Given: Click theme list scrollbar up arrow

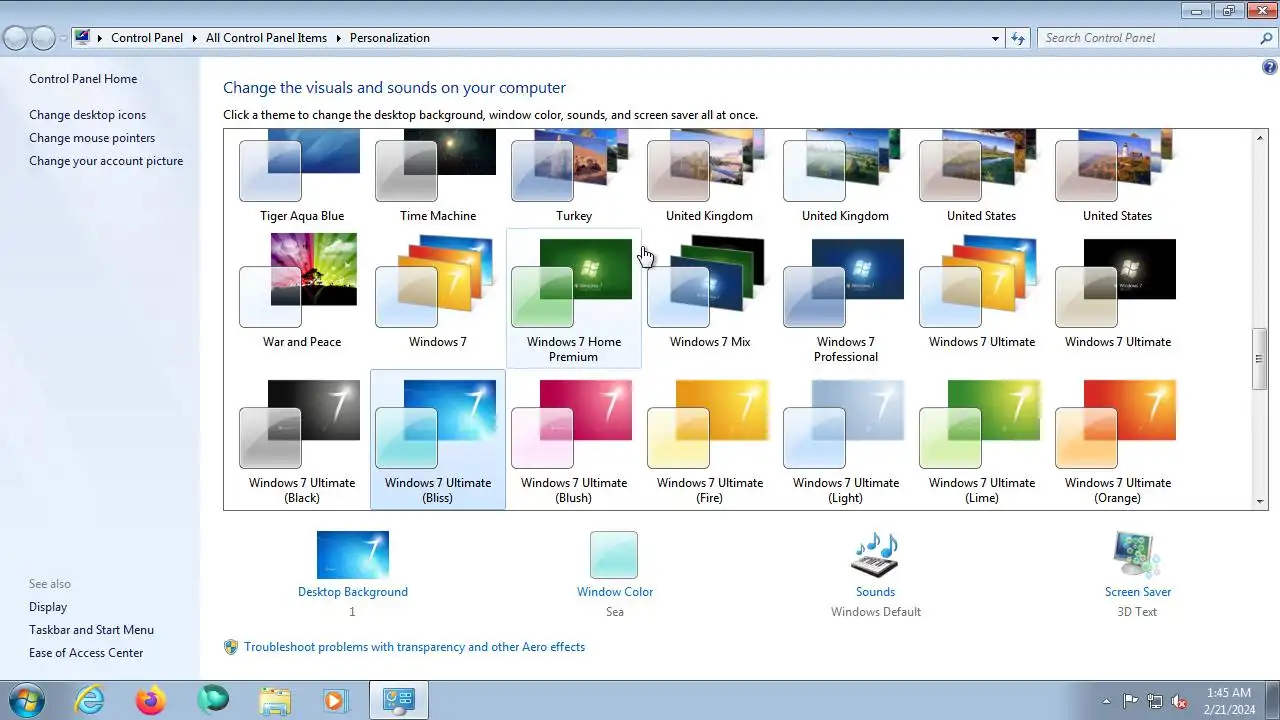Looking at the screenshot, I should pos(1260,138).
